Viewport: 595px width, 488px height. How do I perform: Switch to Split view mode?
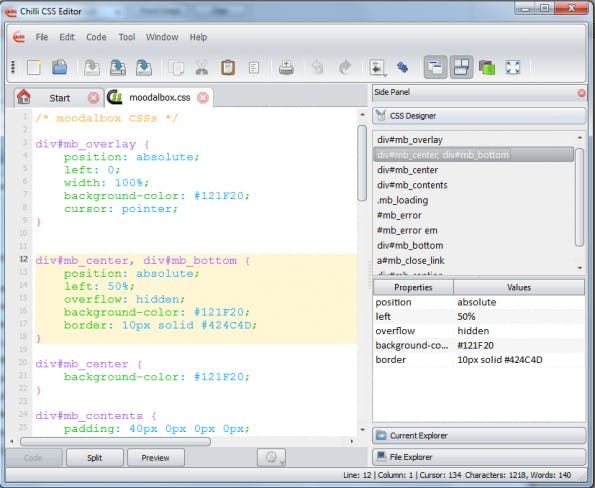click(x=94, y=458)
